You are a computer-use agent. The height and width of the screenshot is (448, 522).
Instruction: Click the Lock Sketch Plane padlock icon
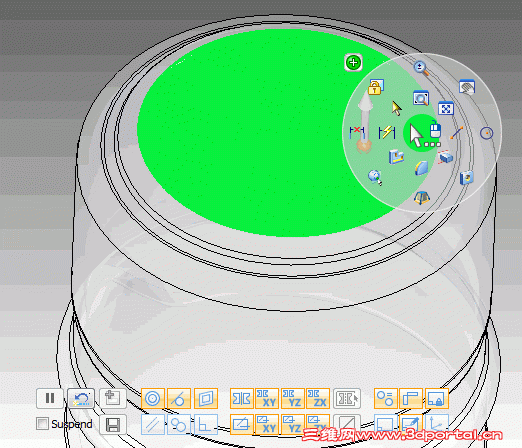(x=376, y=87)
